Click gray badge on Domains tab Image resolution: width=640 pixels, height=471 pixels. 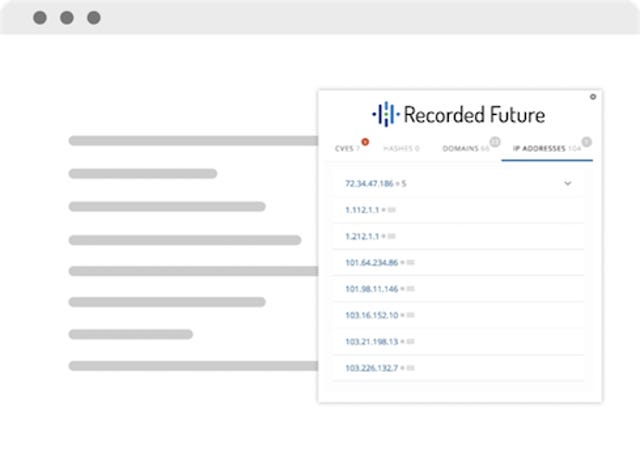click(x=495, y=142)
